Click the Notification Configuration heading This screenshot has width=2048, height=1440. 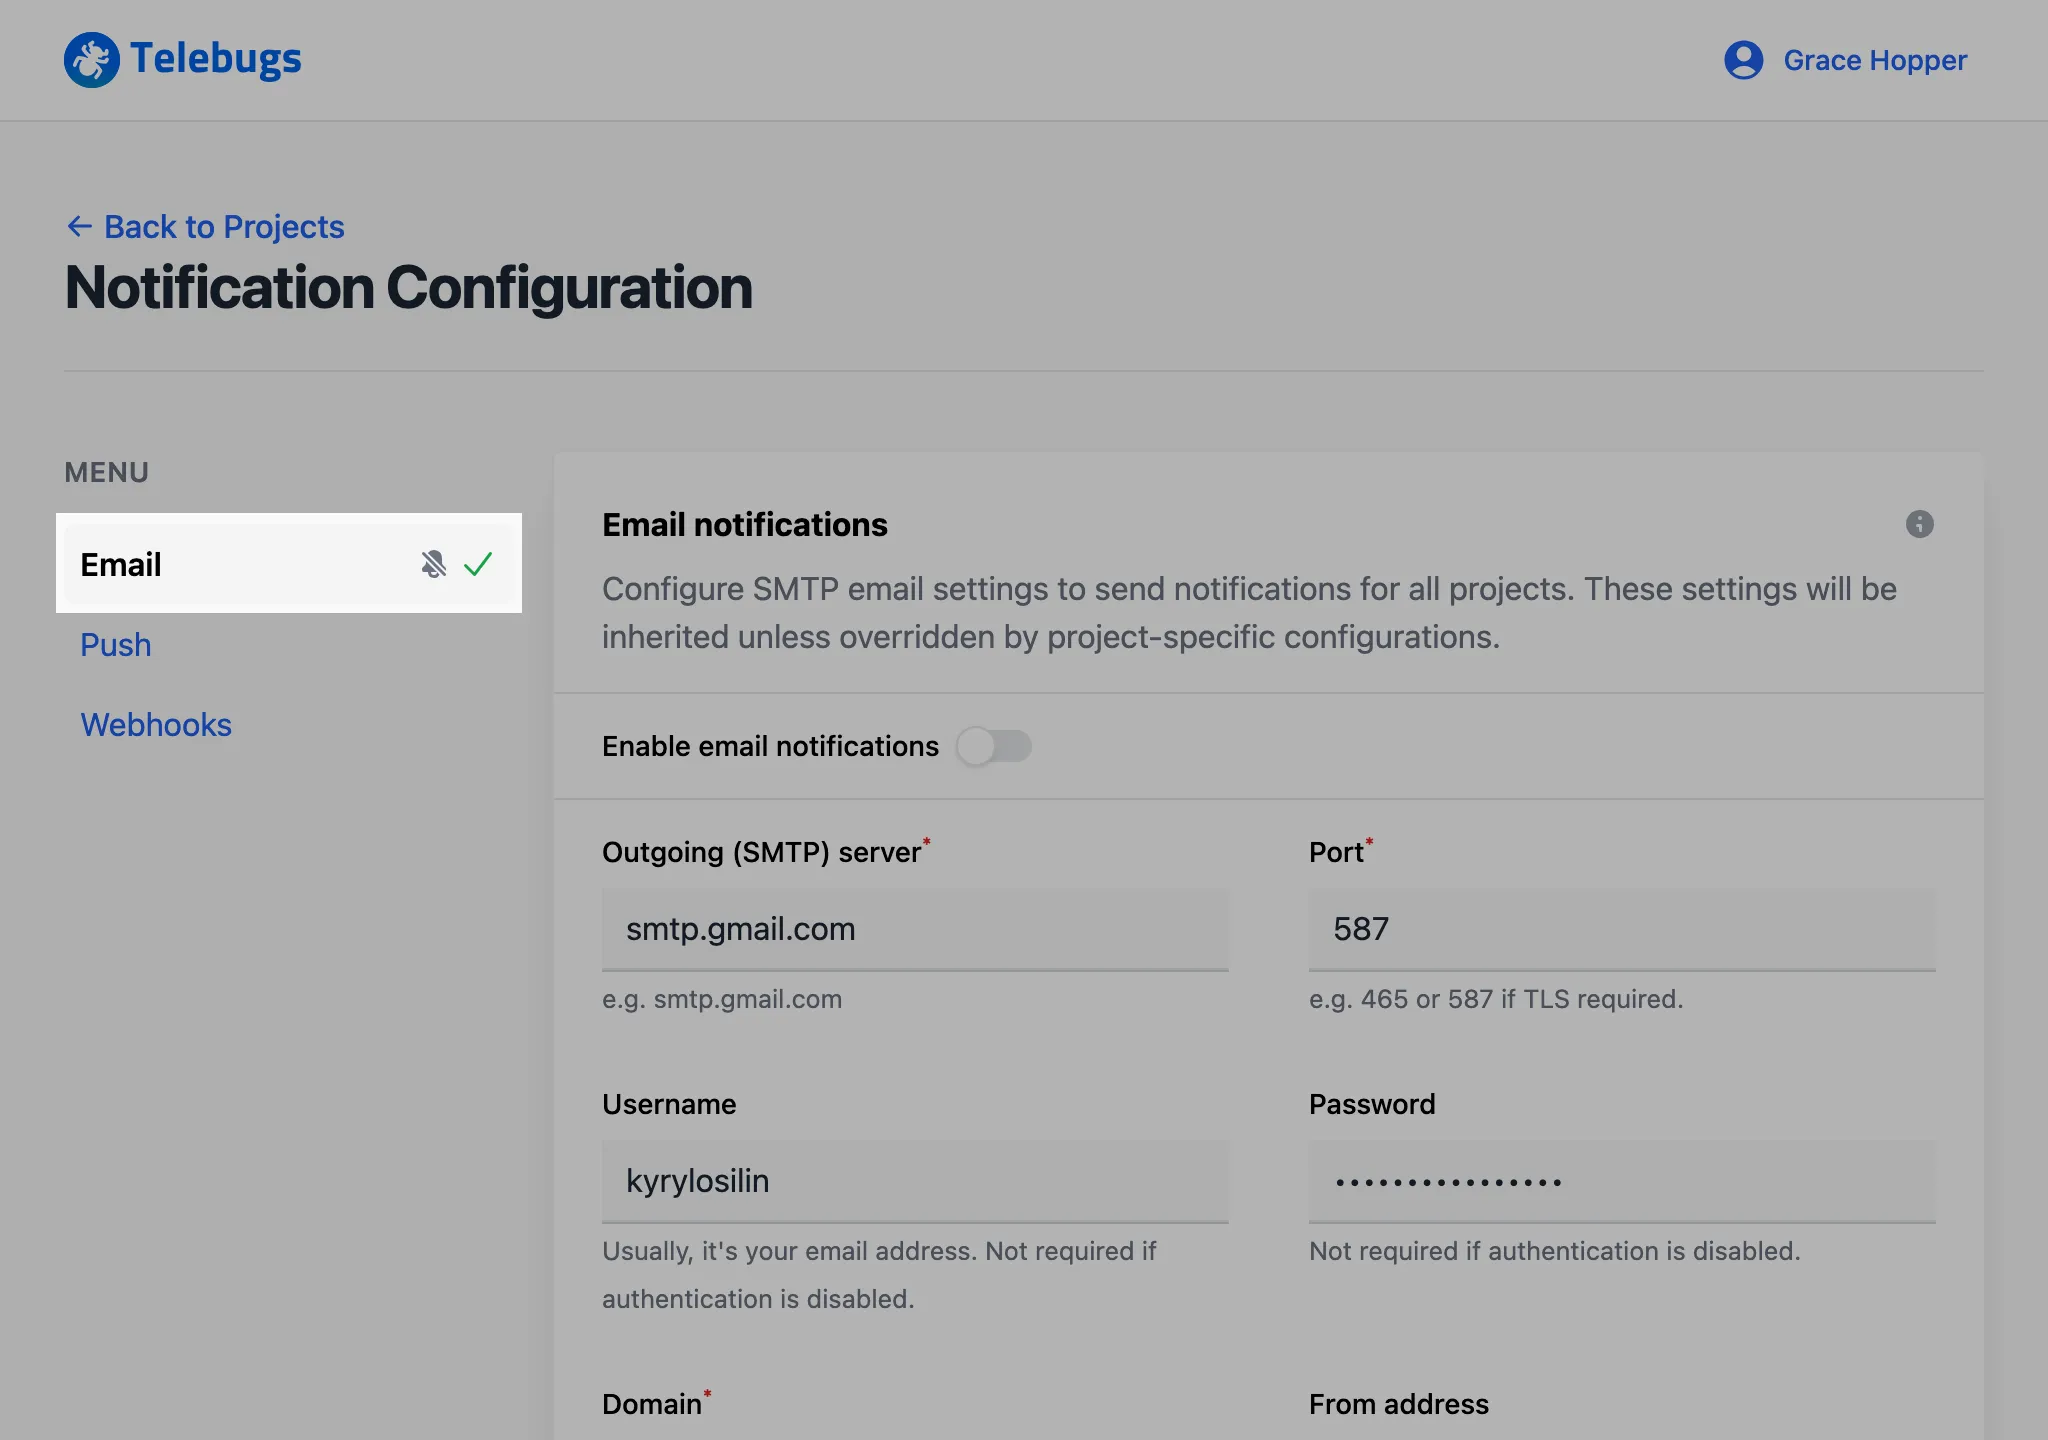tap(408, 288)
